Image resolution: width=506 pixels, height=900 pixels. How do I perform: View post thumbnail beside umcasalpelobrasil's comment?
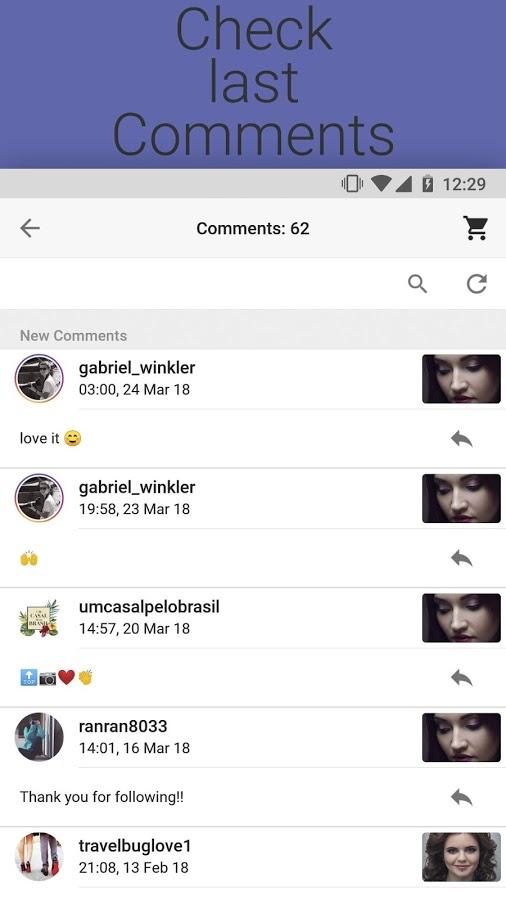(x=461, y=618)
